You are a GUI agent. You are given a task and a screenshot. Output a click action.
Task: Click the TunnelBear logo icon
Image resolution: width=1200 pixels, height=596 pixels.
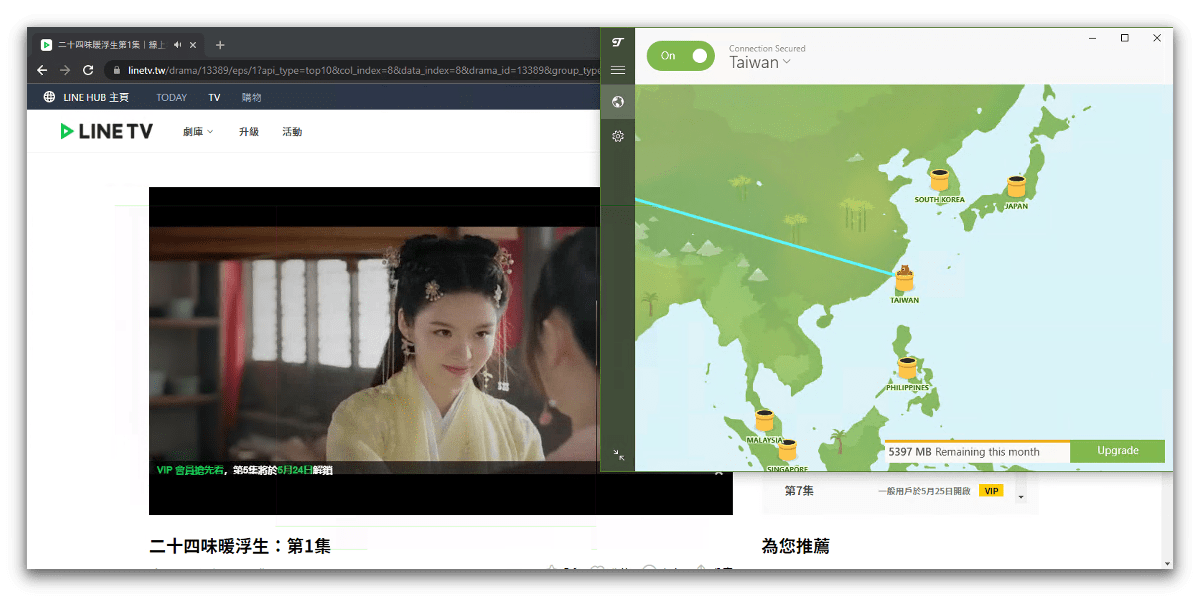click(618, 42)
